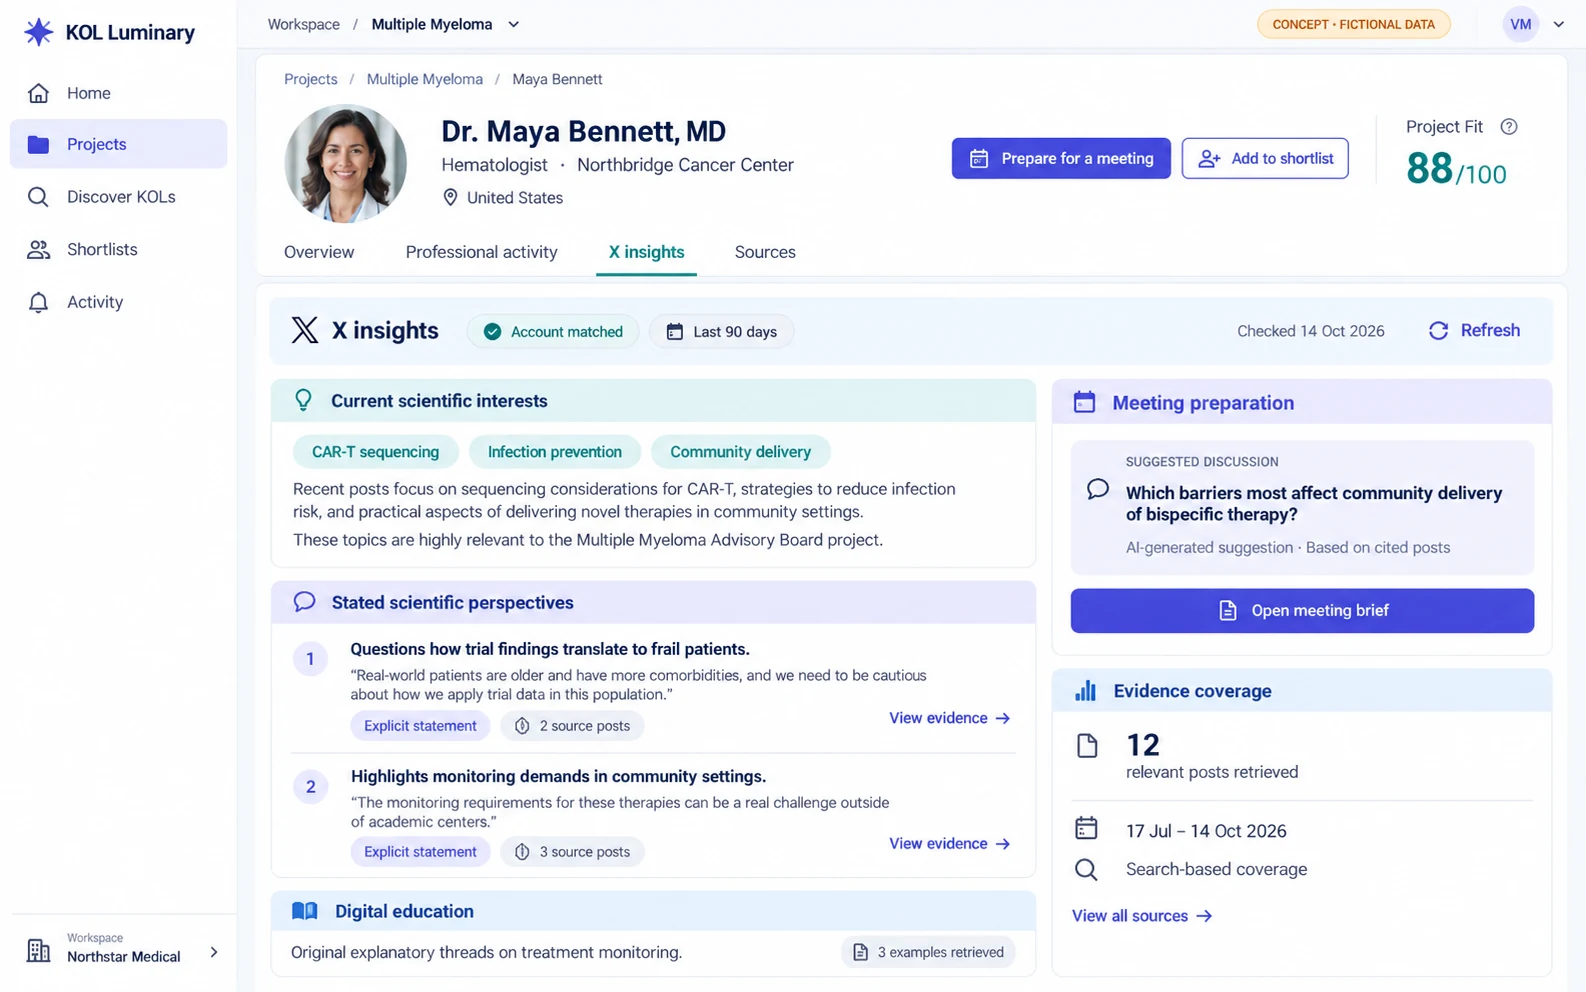Select the Infection prevention topic chip
This screenshot has height=992, width=1586.
coord(555,452)
